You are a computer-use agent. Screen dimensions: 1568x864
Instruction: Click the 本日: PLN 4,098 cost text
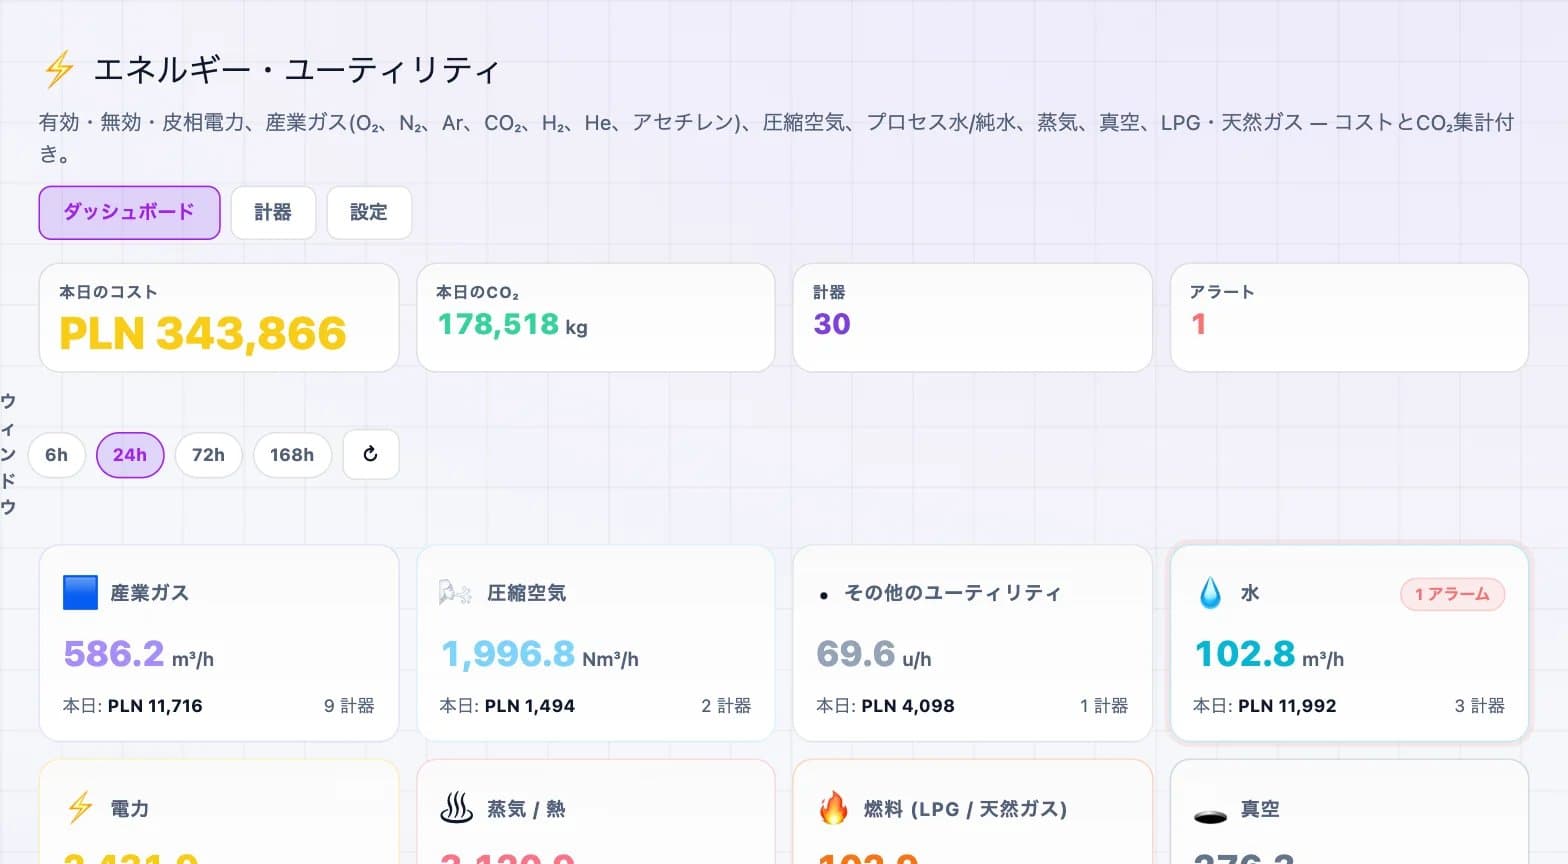click(885, 706)
